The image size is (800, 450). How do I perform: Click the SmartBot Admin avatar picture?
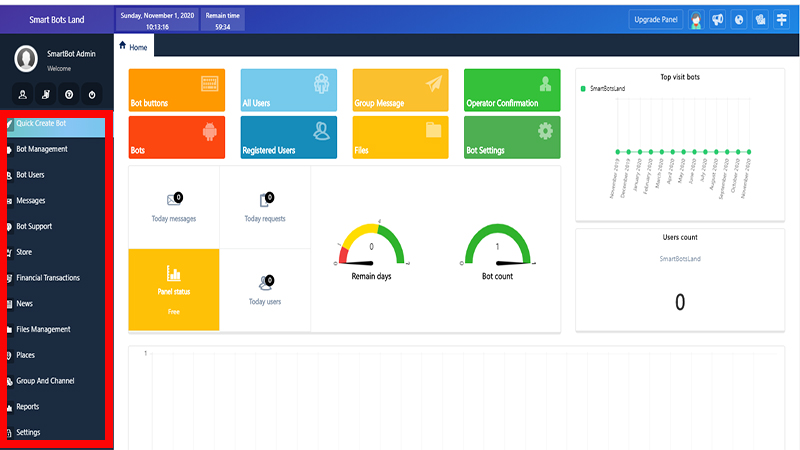(x=26, y=59)
